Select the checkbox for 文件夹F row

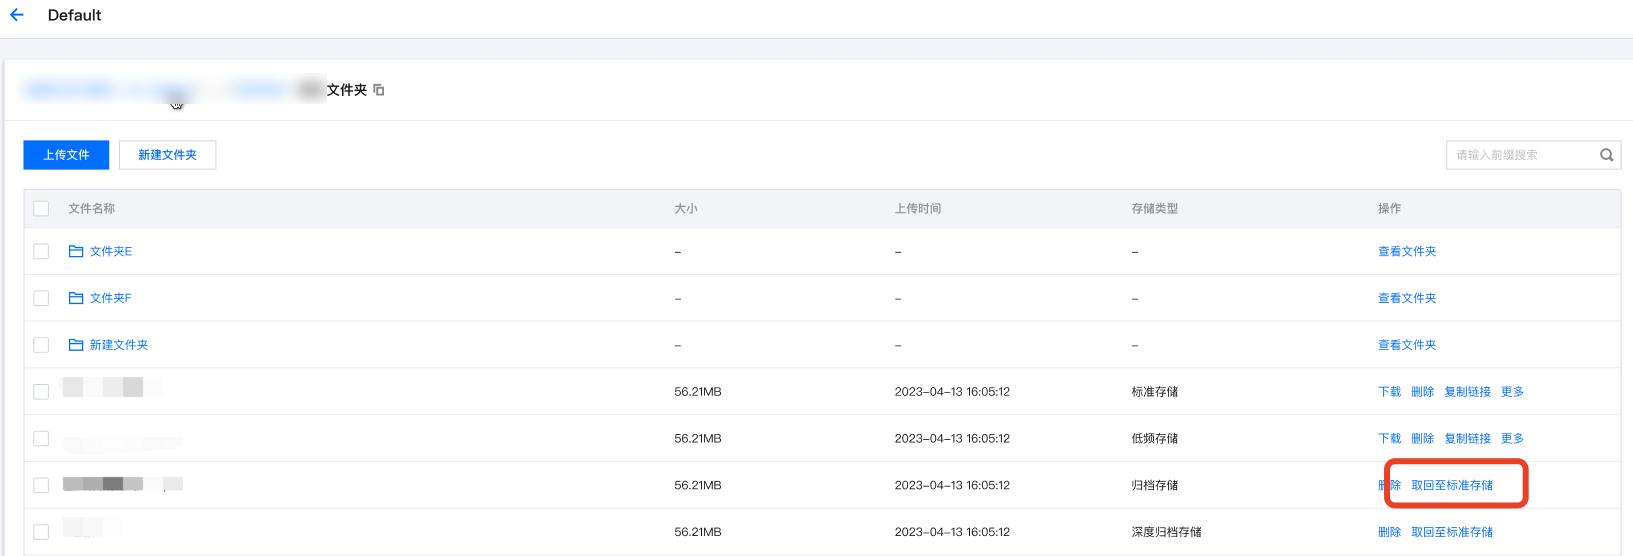pyautogui.click(x=41, y=298)
